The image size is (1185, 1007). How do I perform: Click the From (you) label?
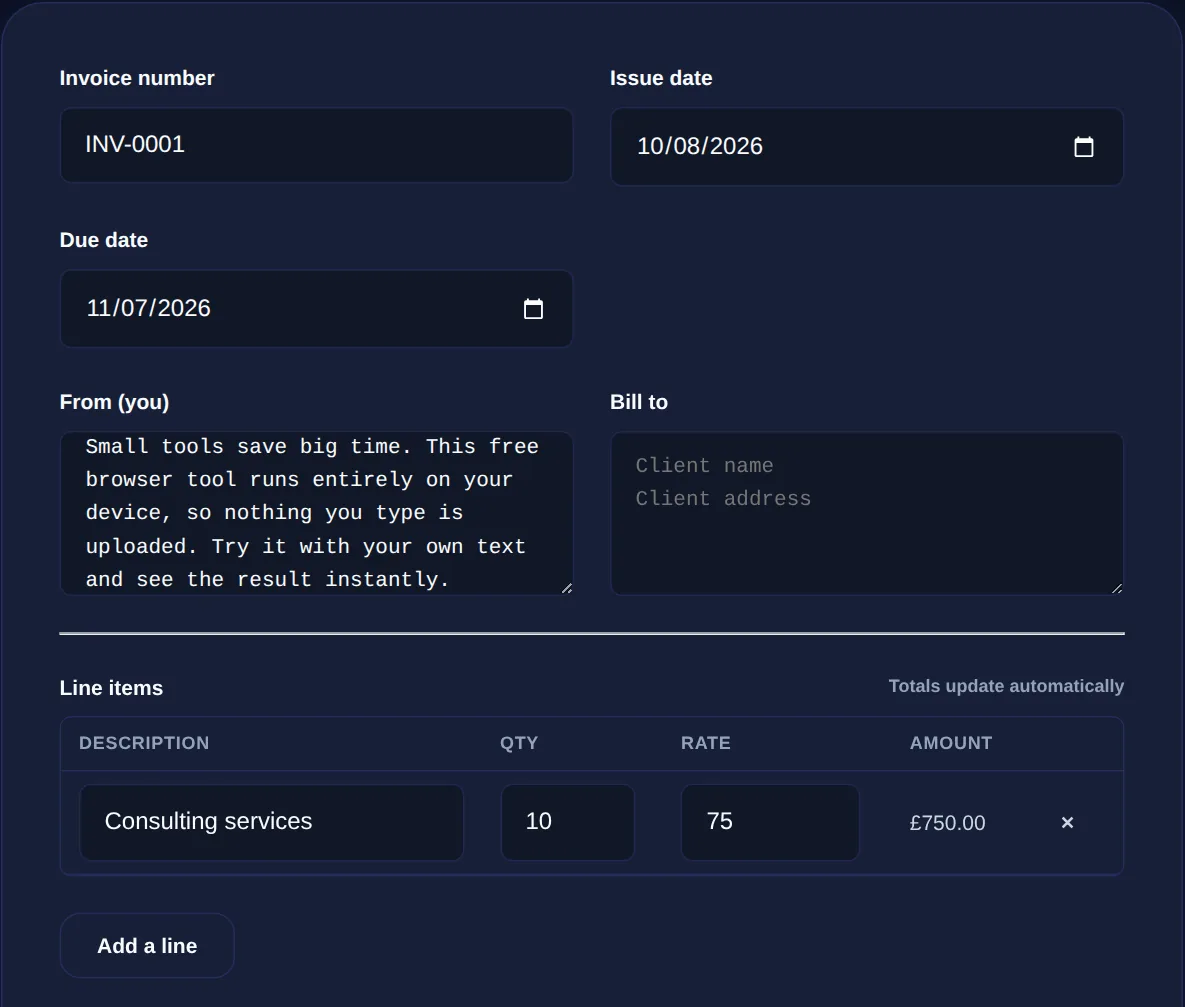(x=114, y=402)
